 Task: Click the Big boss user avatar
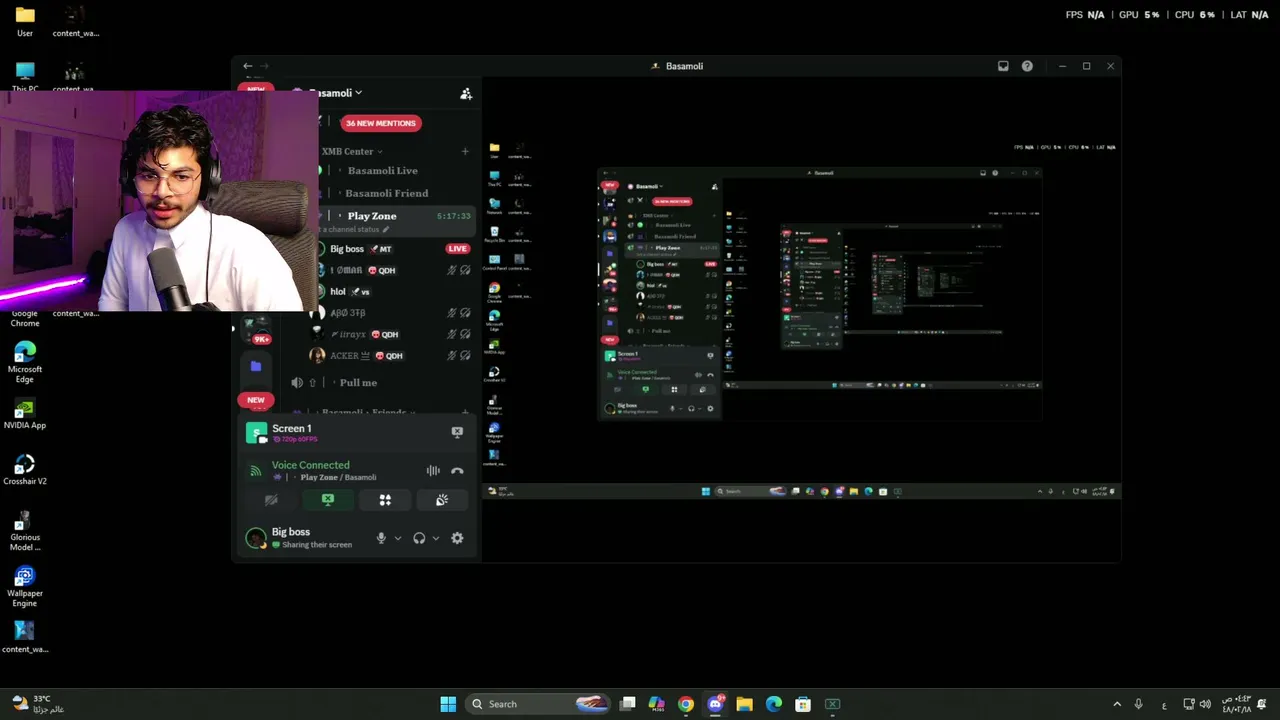click(x=256, y=538)
